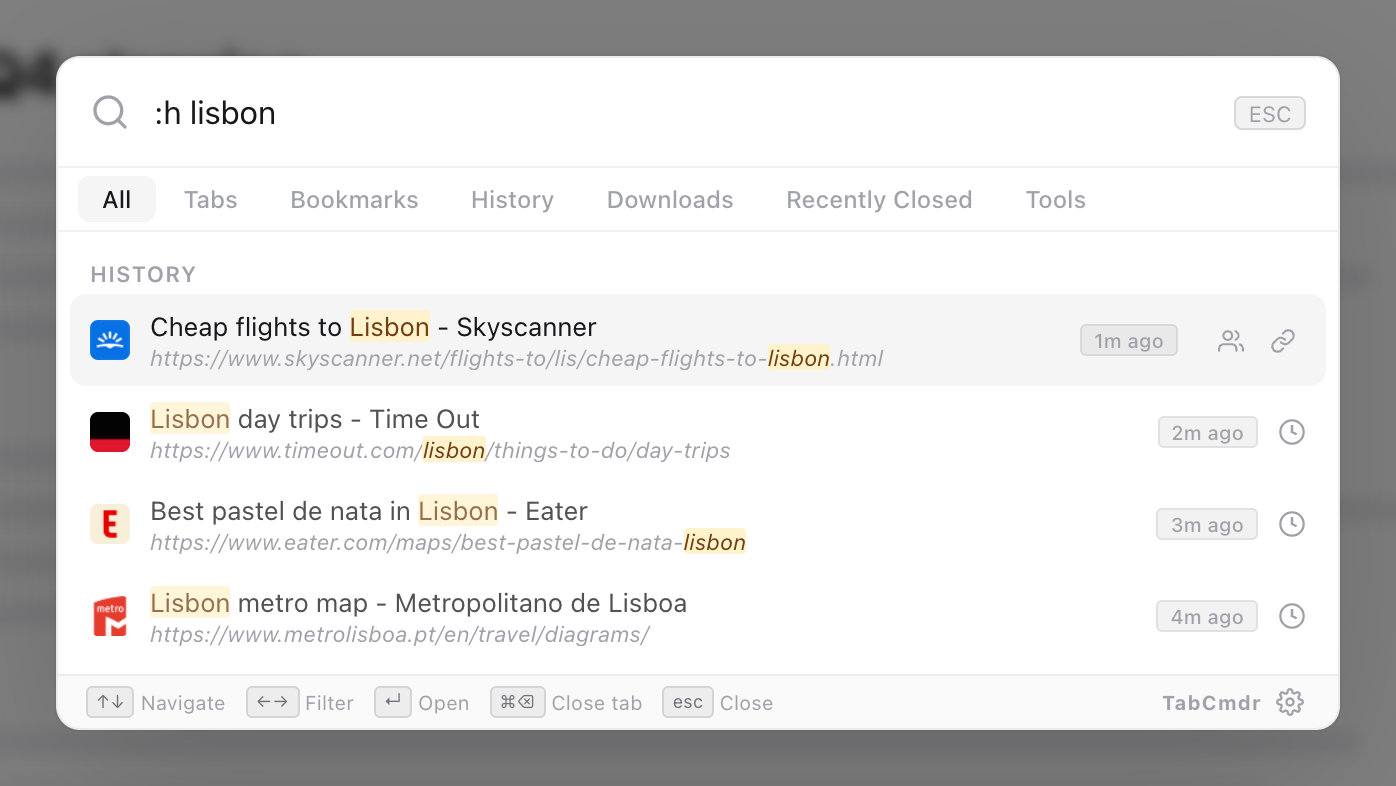Click the return key Open hint
Viewport: 1396px width, 786px height.
[x=393, y=702]
